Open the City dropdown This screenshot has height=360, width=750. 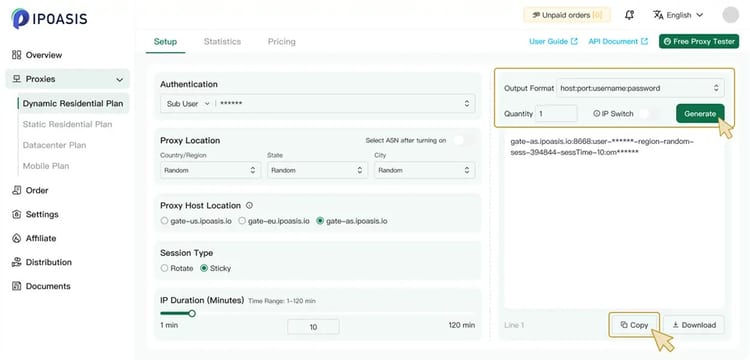click(425, 170)
